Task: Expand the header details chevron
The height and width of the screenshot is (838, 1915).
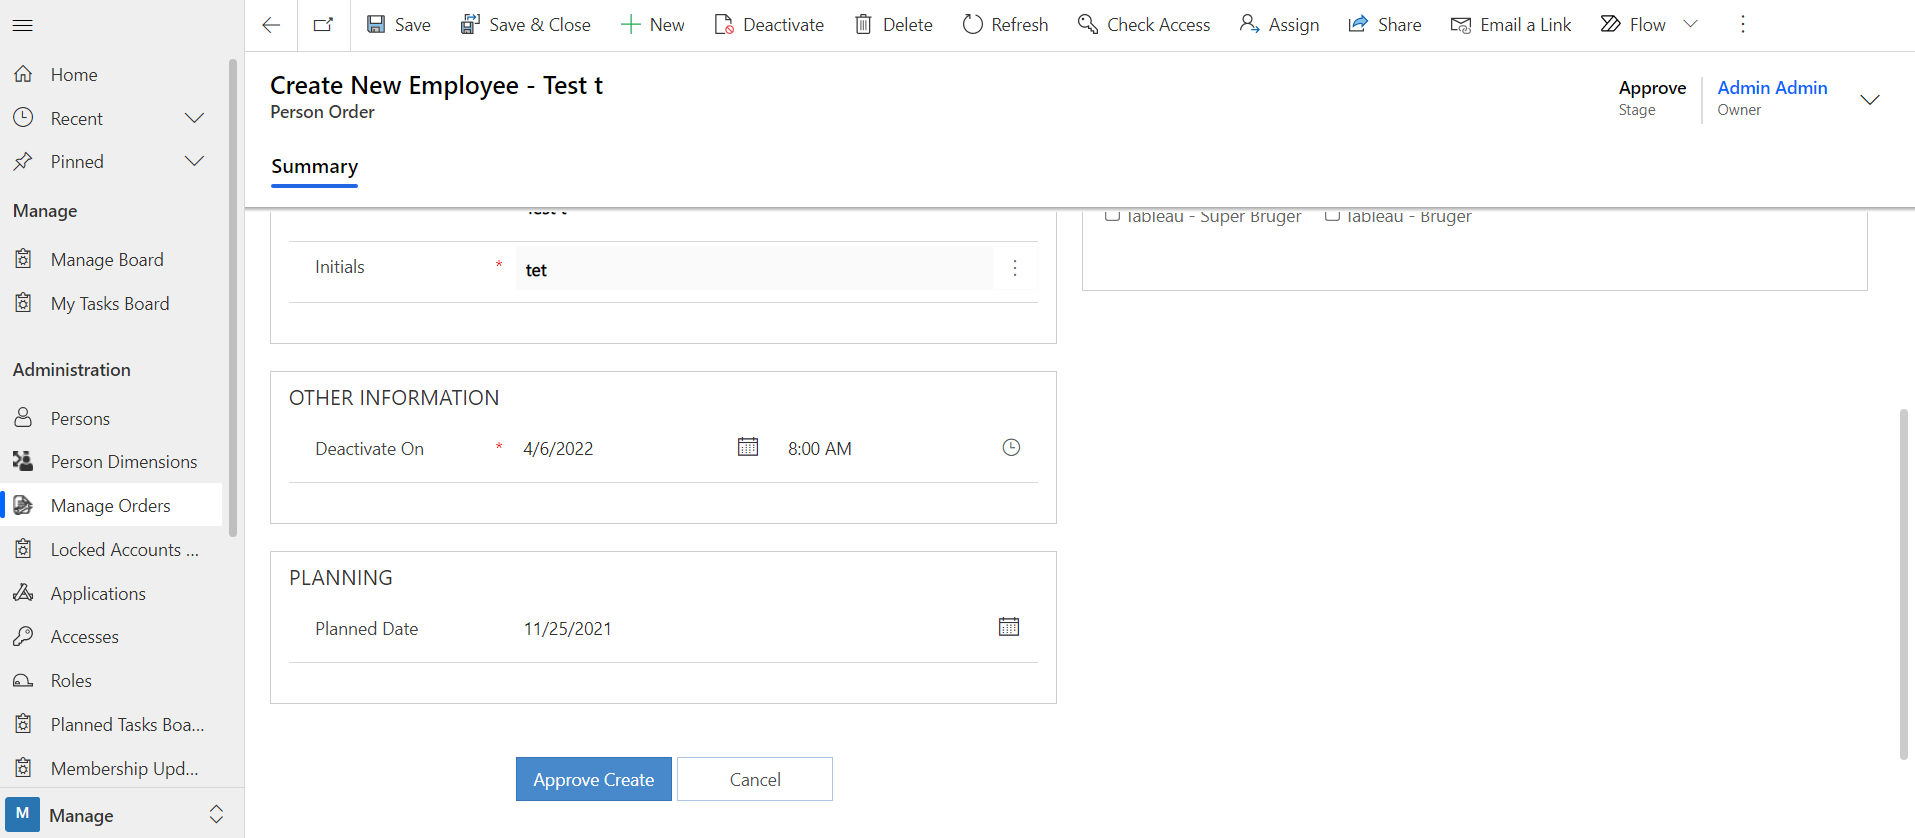Action: 1869,99
